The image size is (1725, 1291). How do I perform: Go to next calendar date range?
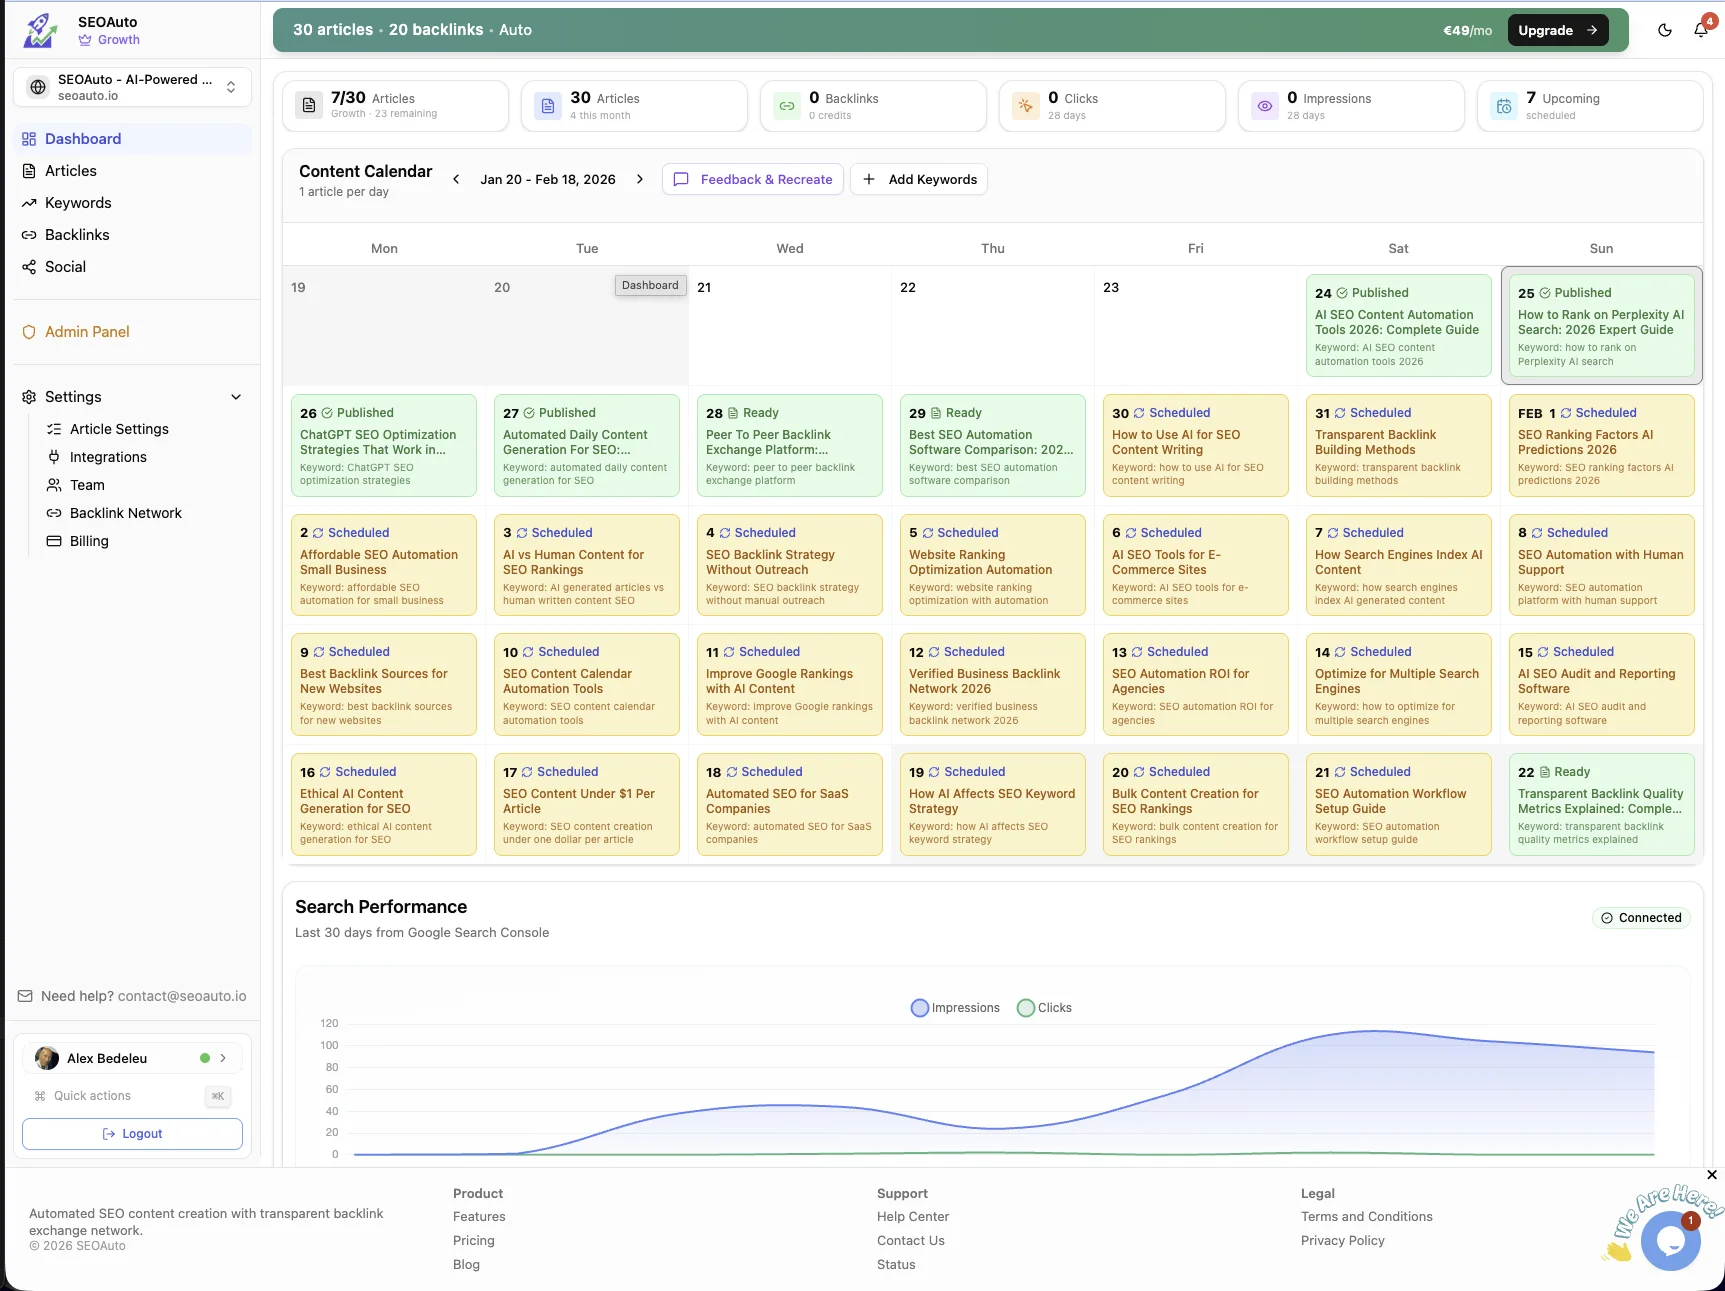point(640,179)
